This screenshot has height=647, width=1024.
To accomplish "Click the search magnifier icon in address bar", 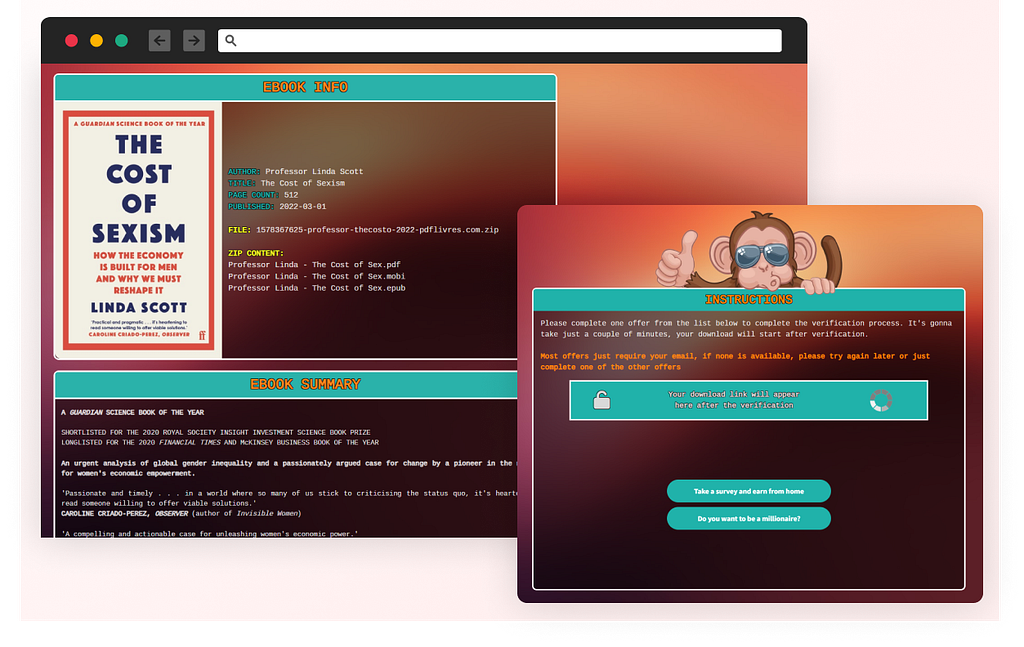I will 231,40.
